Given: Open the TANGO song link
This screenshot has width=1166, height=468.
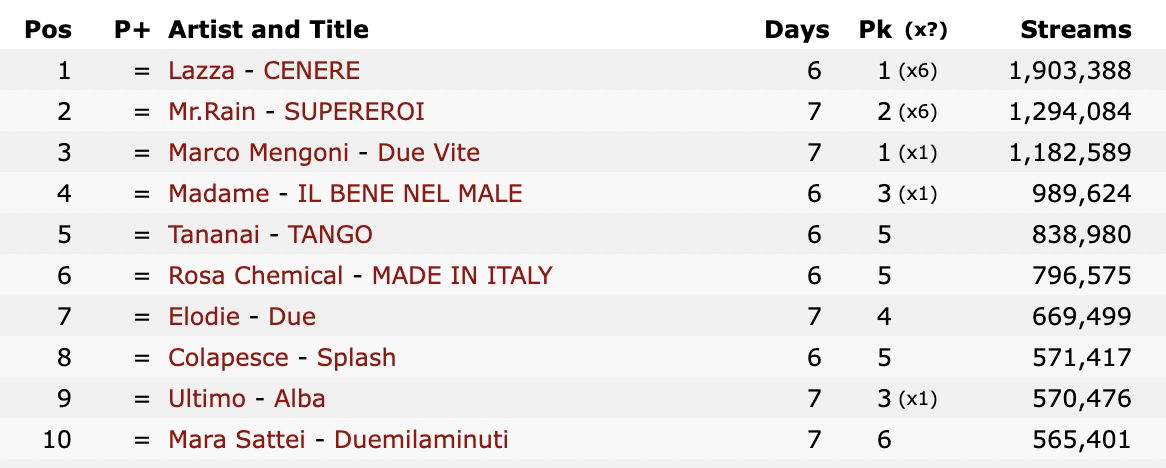Looking at the screenshot, I should pos(330,234).
